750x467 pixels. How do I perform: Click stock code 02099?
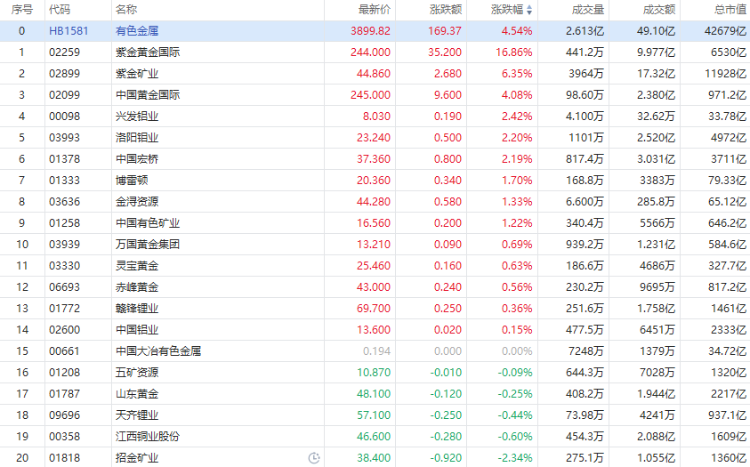tap(65, 95)
